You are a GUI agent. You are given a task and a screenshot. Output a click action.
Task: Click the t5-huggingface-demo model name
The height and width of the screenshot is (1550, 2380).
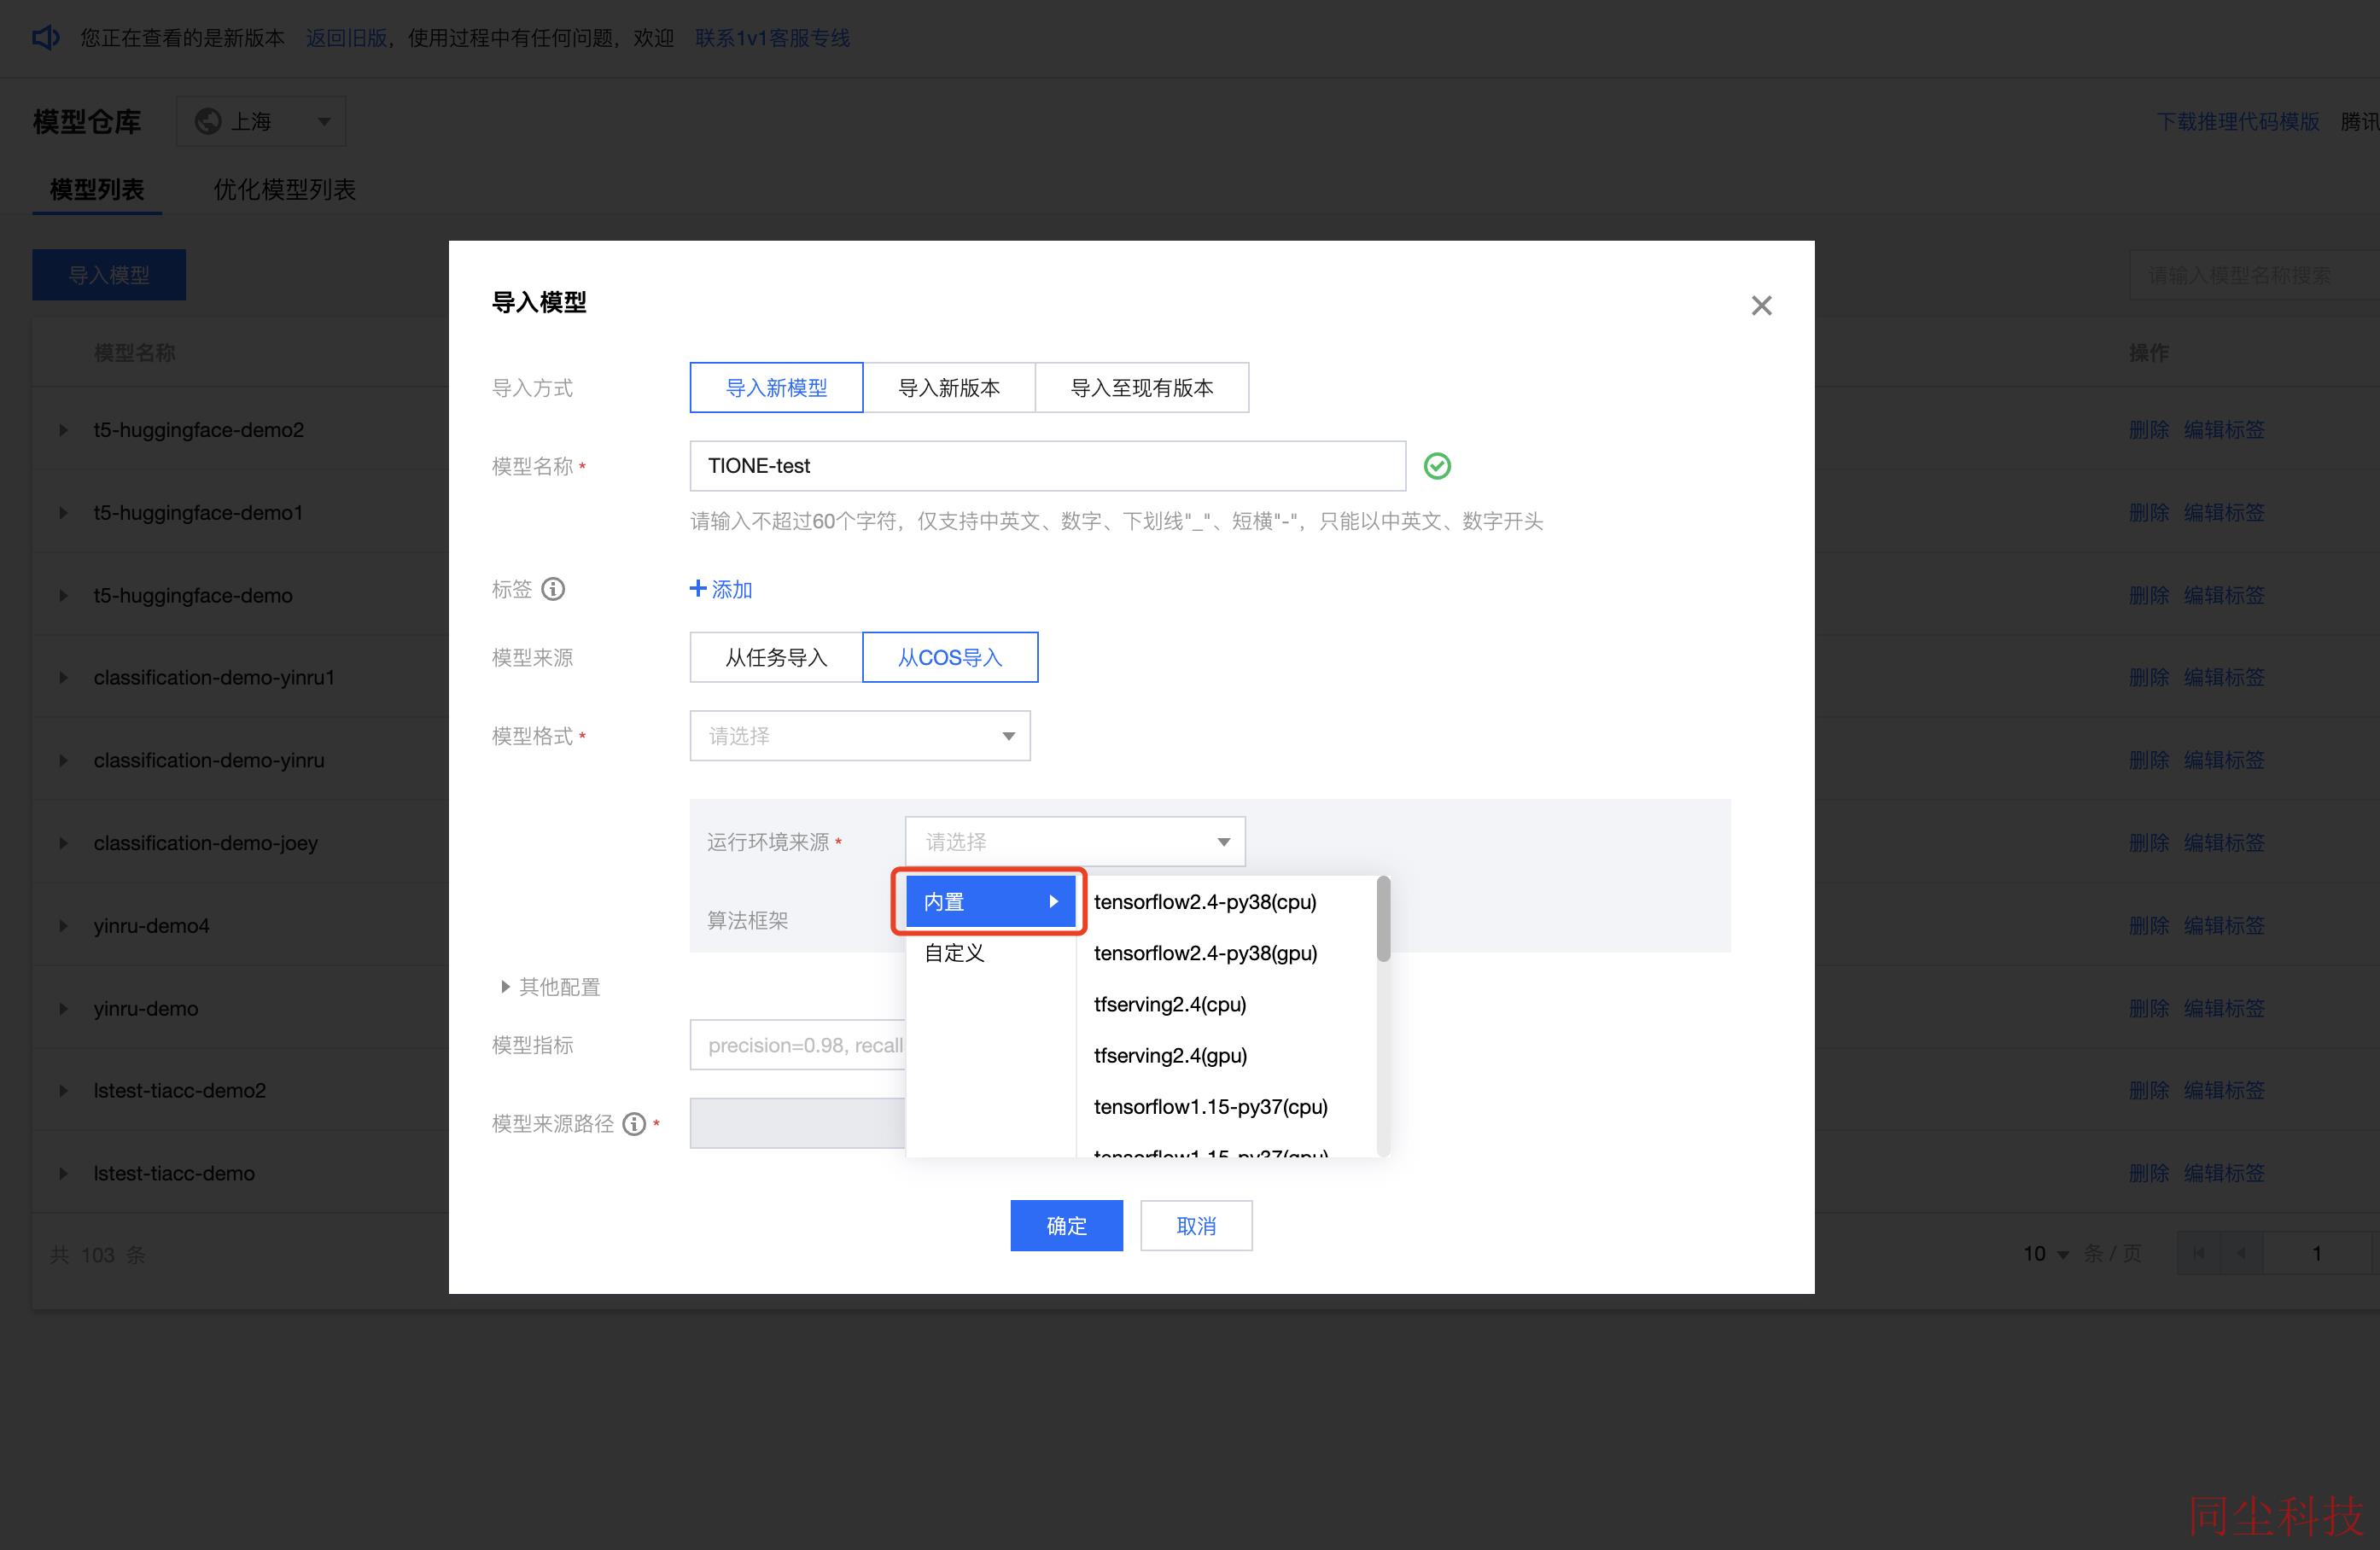tap(193, 596)
